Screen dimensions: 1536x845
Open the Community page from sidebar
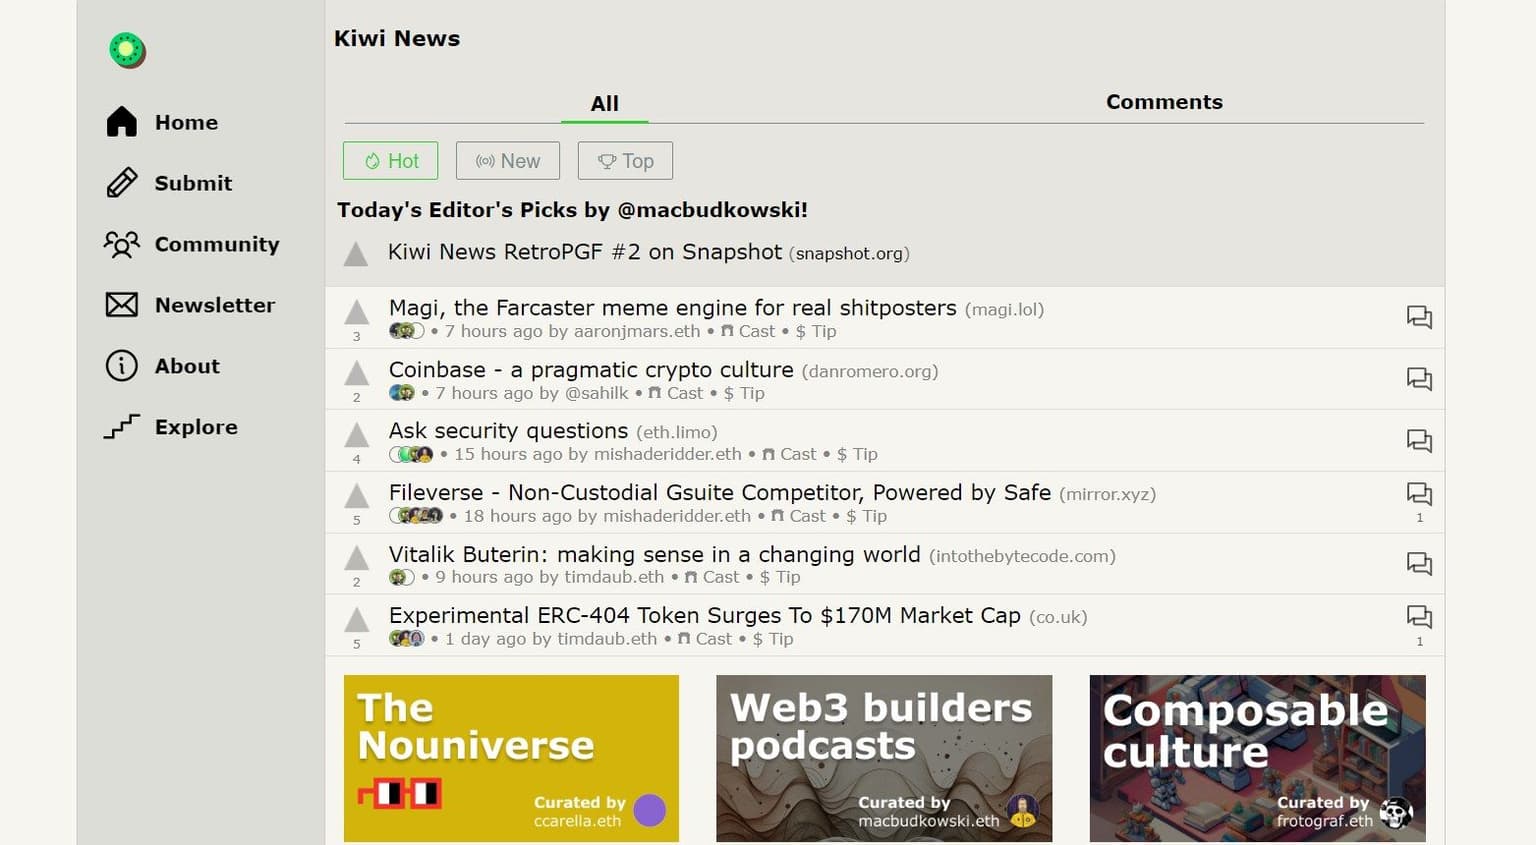coord(216,244)
